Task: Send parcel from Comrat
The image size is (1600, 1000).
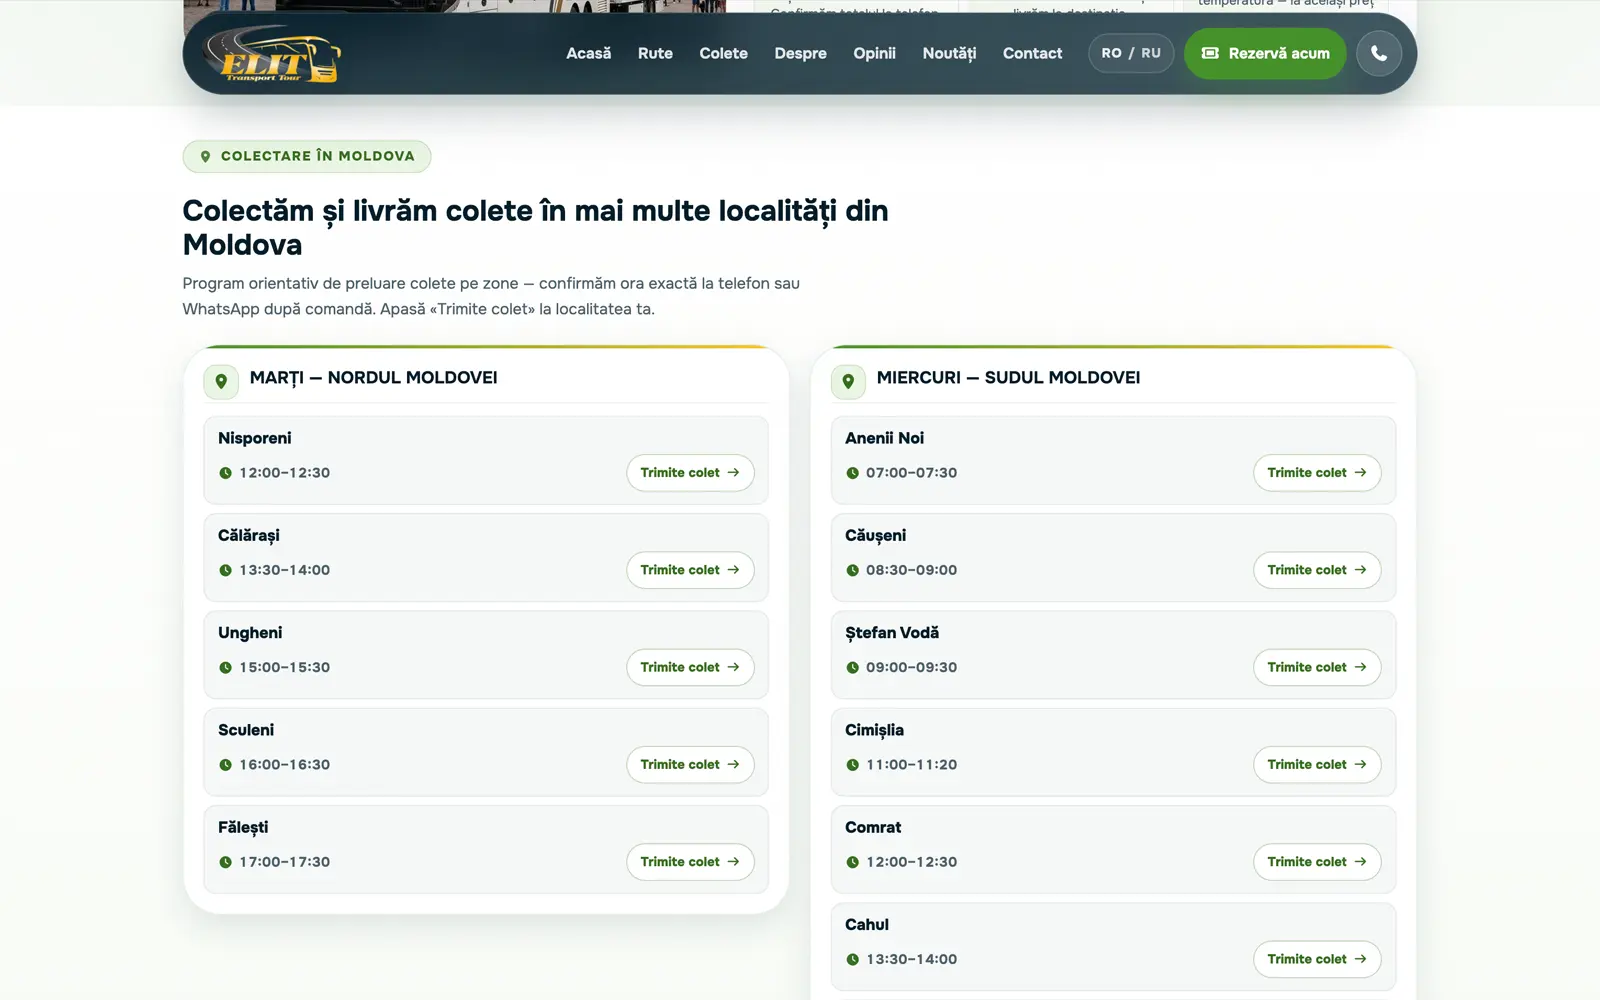Action: coord(1317,862)
